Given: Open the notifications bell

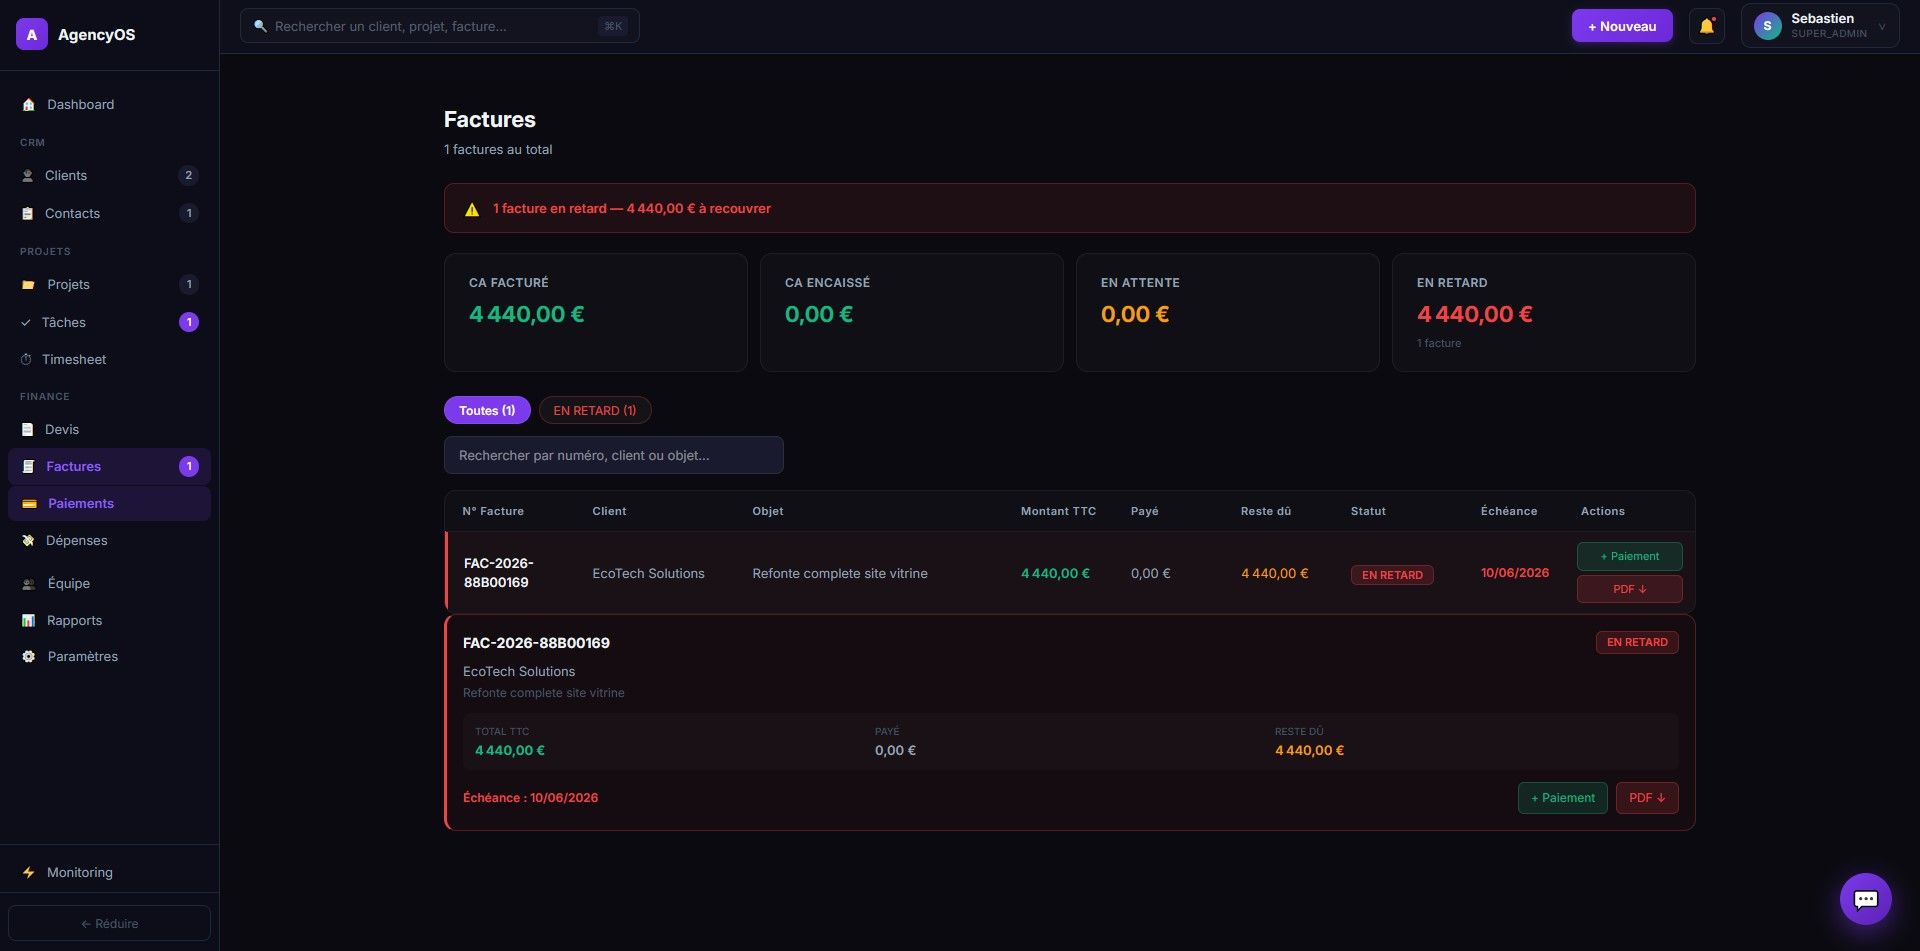Looking at the screenshot, I should pos(1707,26).
